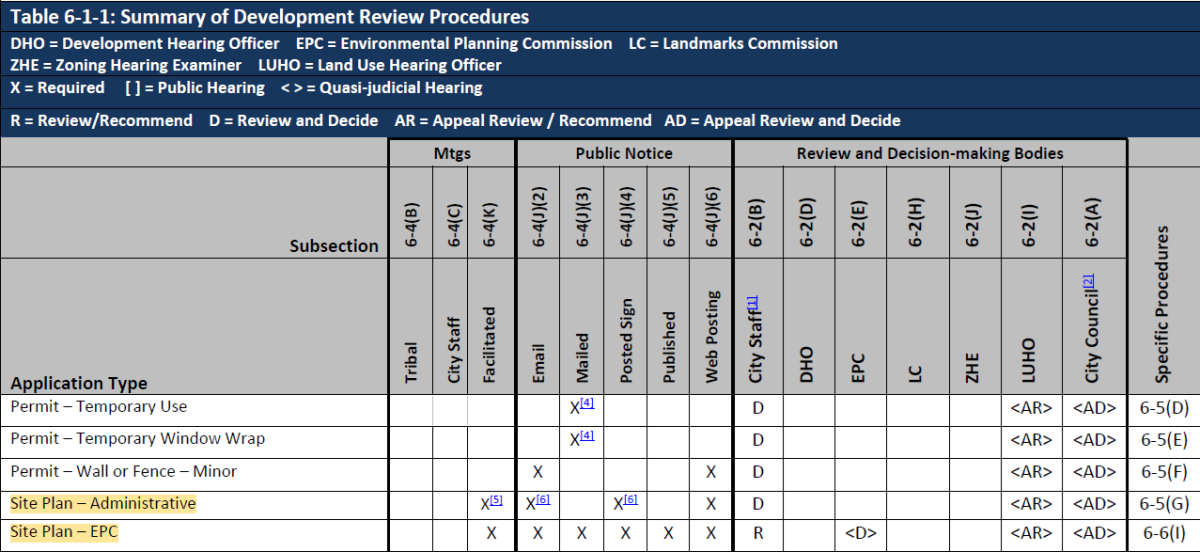Open footnote 1 link beside City Staff

pyautogui.click(x=752, y=301)
